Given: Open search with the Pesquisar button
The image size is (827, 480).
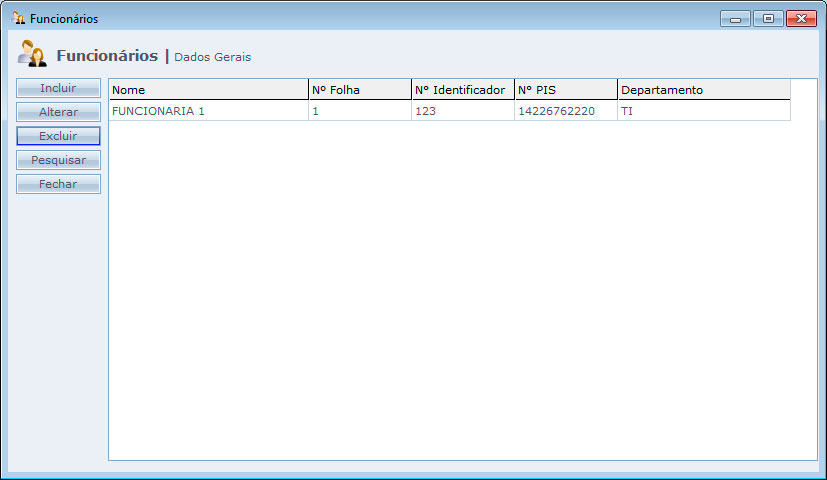Looking at the screenshot, I should coord(58,160).
